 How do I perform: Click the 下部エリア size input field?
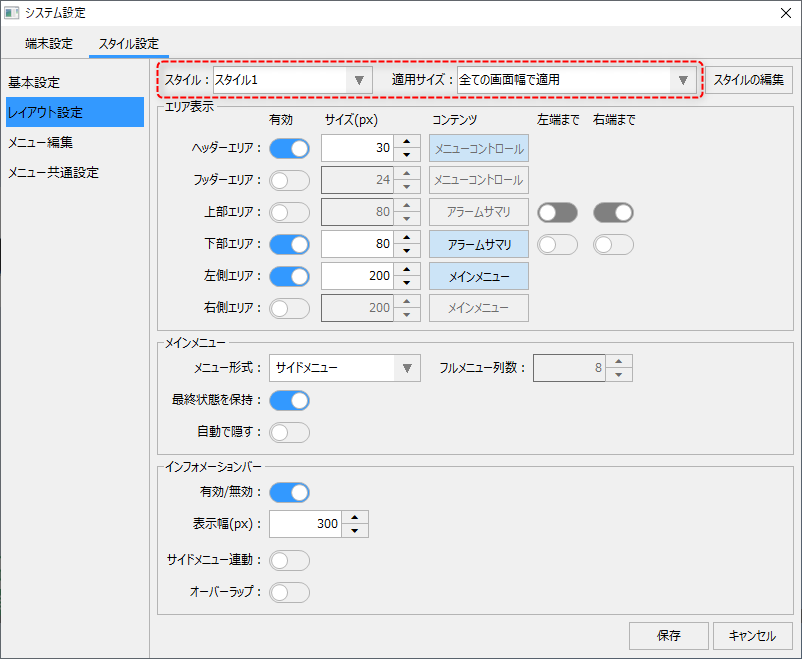(357, 244)
